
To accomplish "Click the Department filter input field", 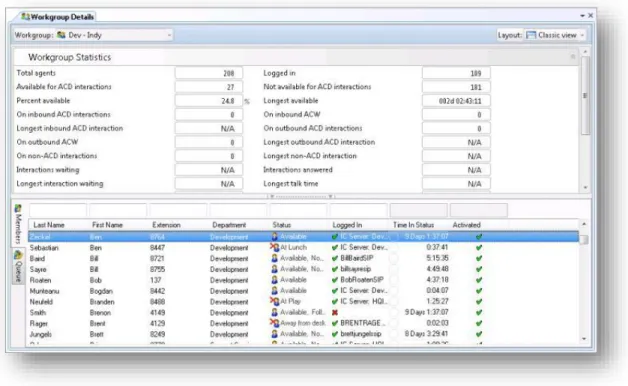I will 238,210.
